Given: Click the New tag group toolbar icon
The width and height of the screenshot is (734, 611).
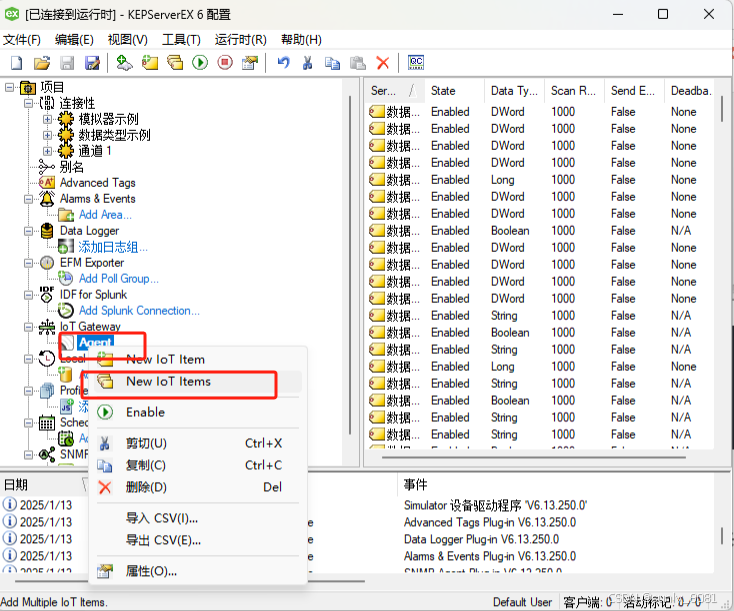Looking at the screenshot, I should click(x=150, y=63).
